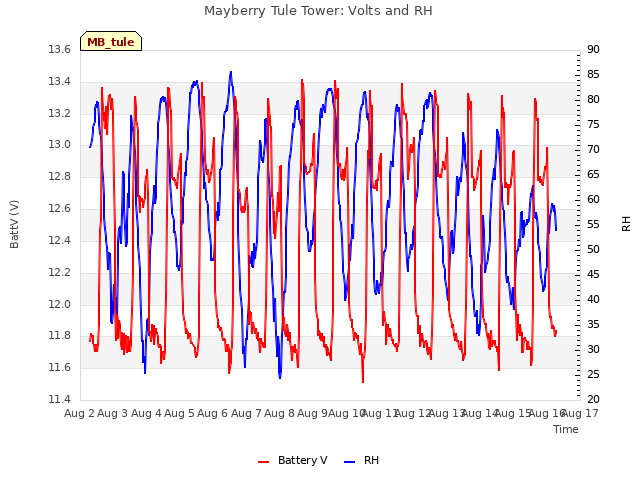Click the Aug 2 date tick

click(x=79, y=413)
